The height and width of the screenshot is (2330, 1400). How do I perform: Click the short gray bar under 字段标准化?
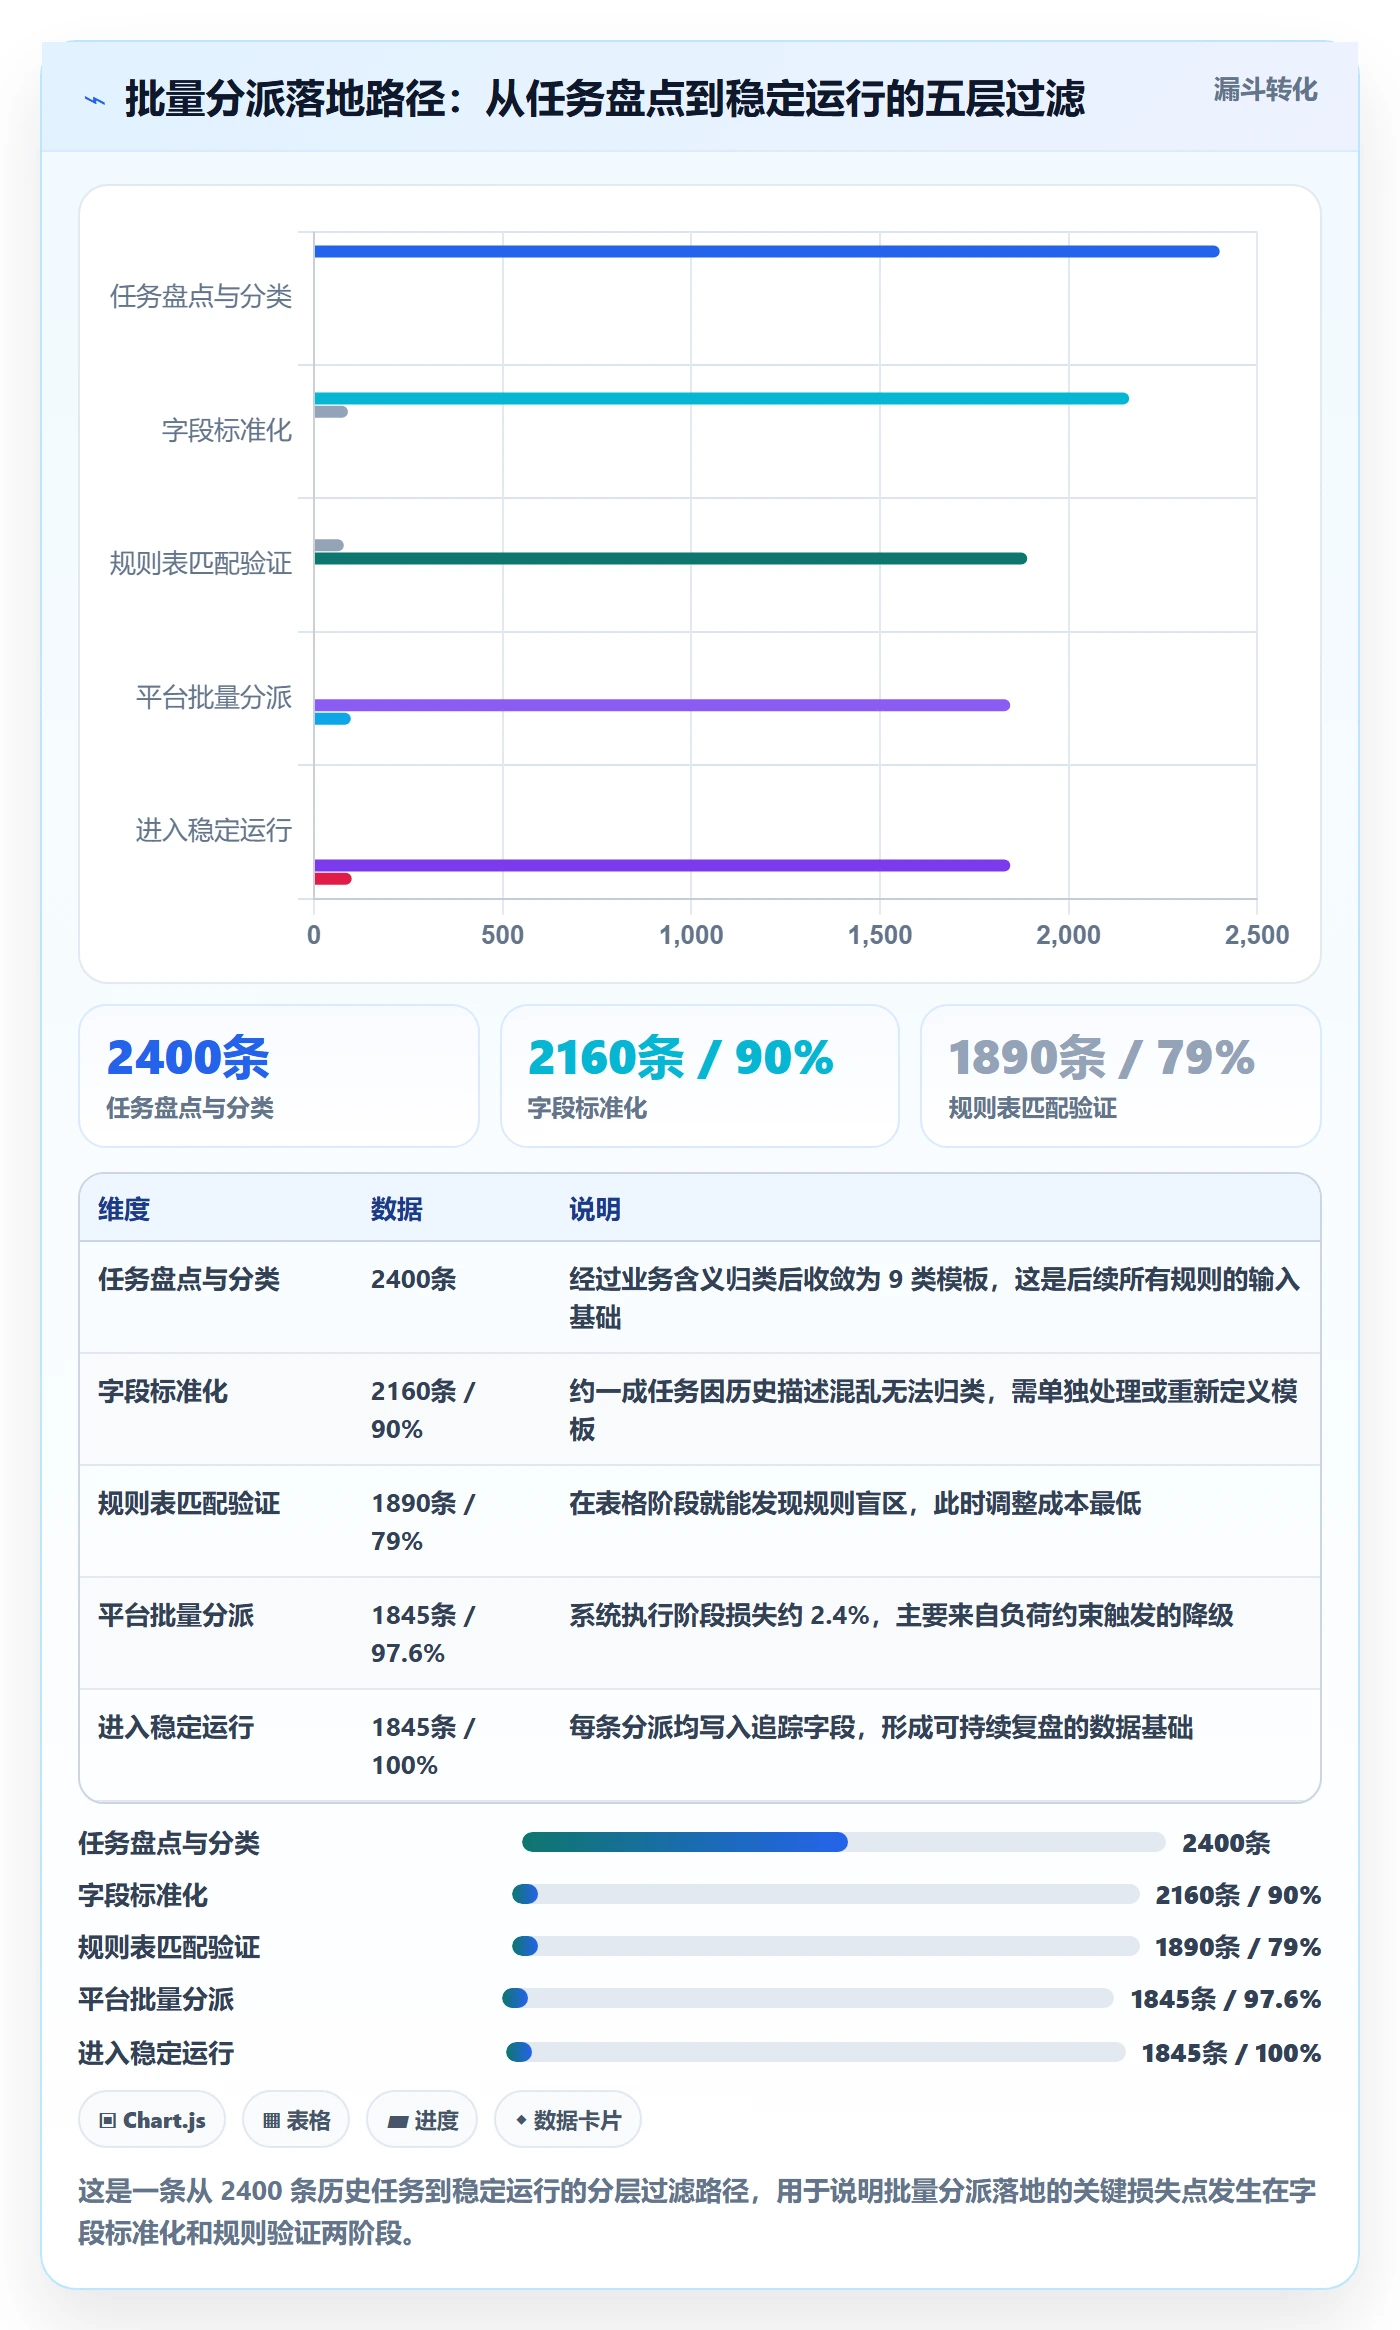click(x=330, y=412)
